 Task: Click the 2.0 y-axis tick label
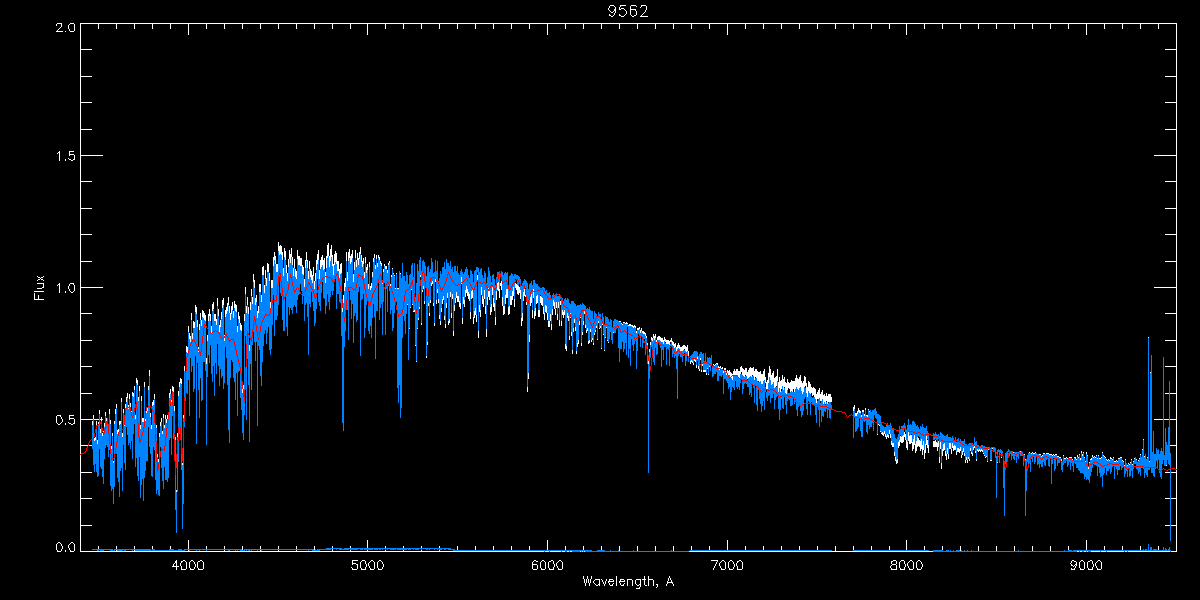[66, 28]
